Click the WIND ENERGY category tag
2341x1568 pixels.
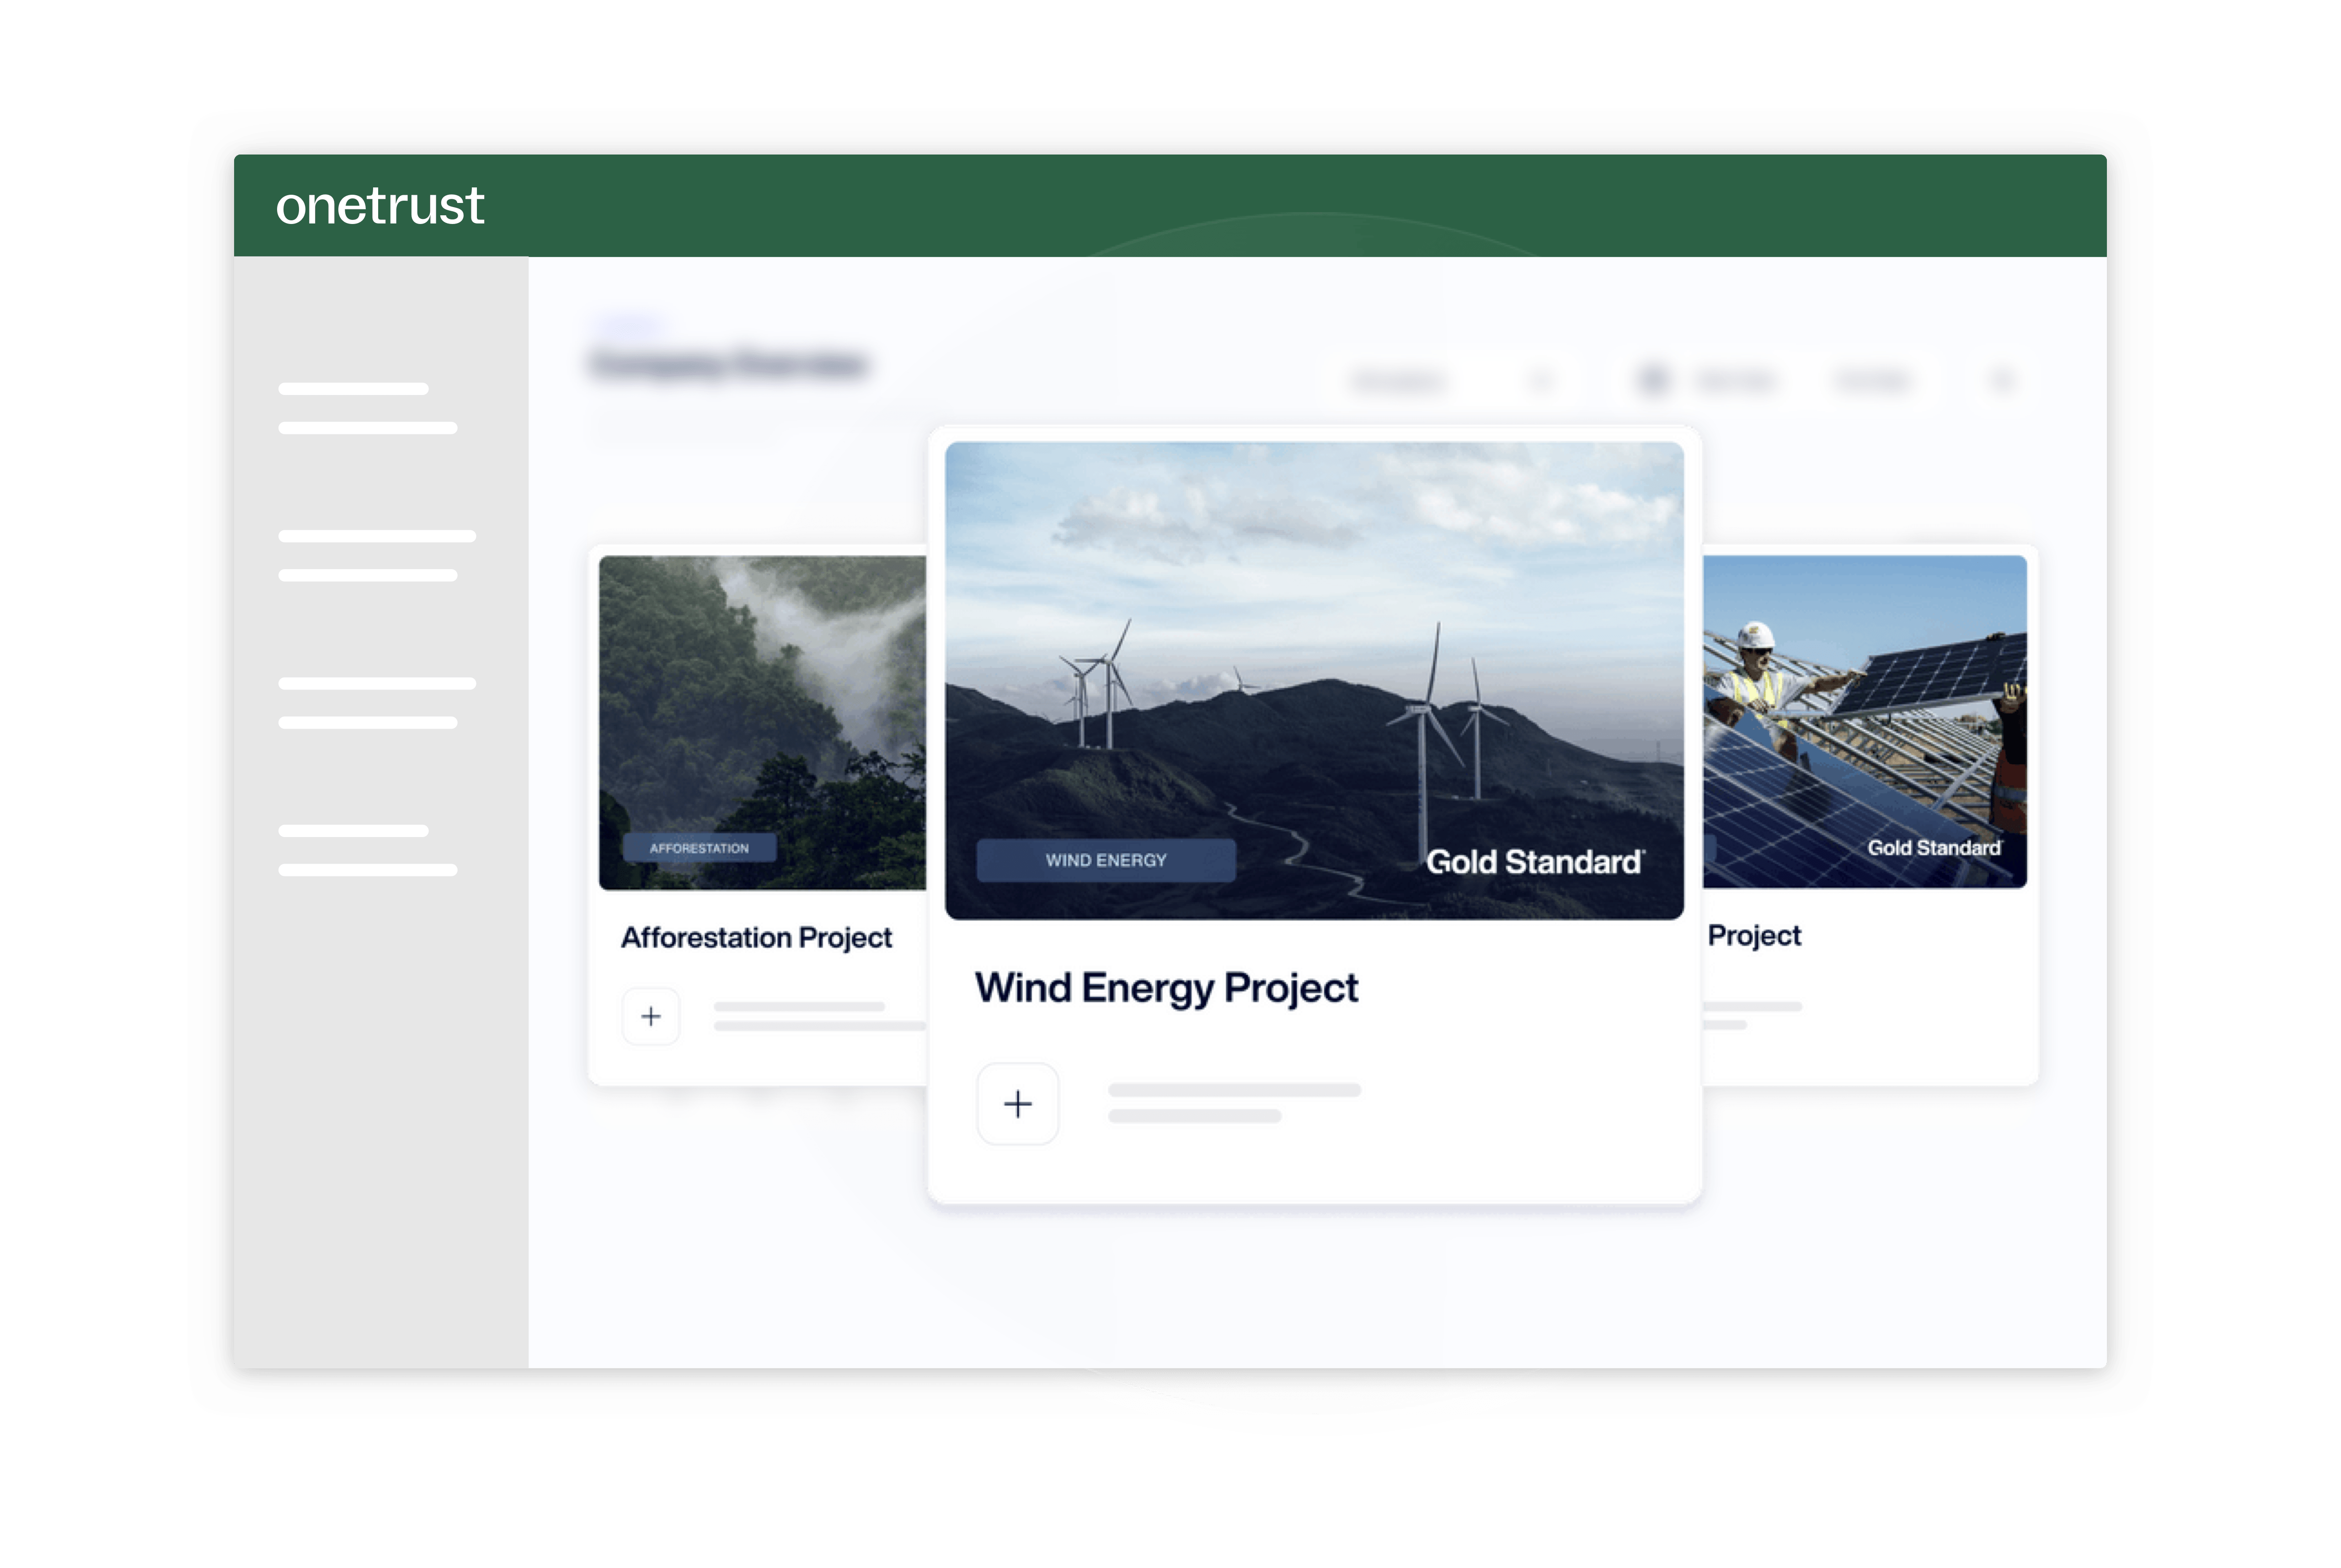tap(1106, 860)
